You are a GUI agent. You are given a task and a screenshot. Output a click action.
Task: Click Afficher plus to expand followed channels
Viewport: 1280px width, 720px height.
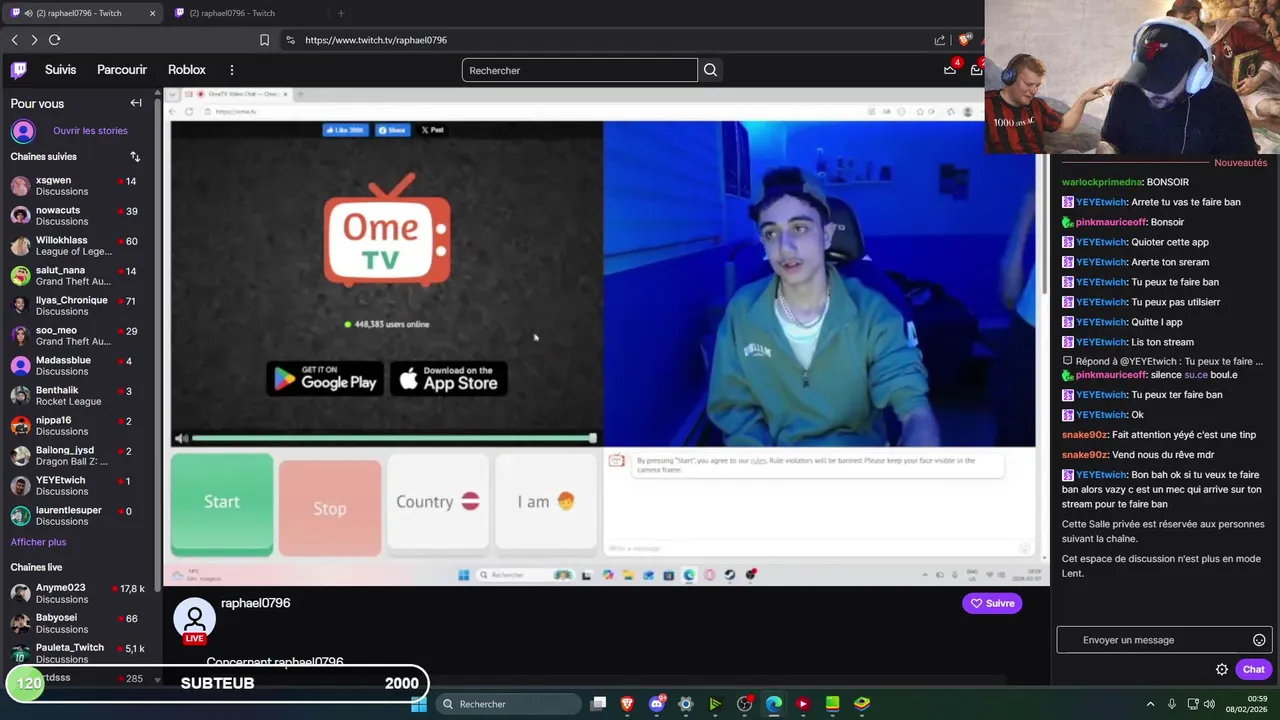pyautogui.click(x=38, y=542)
